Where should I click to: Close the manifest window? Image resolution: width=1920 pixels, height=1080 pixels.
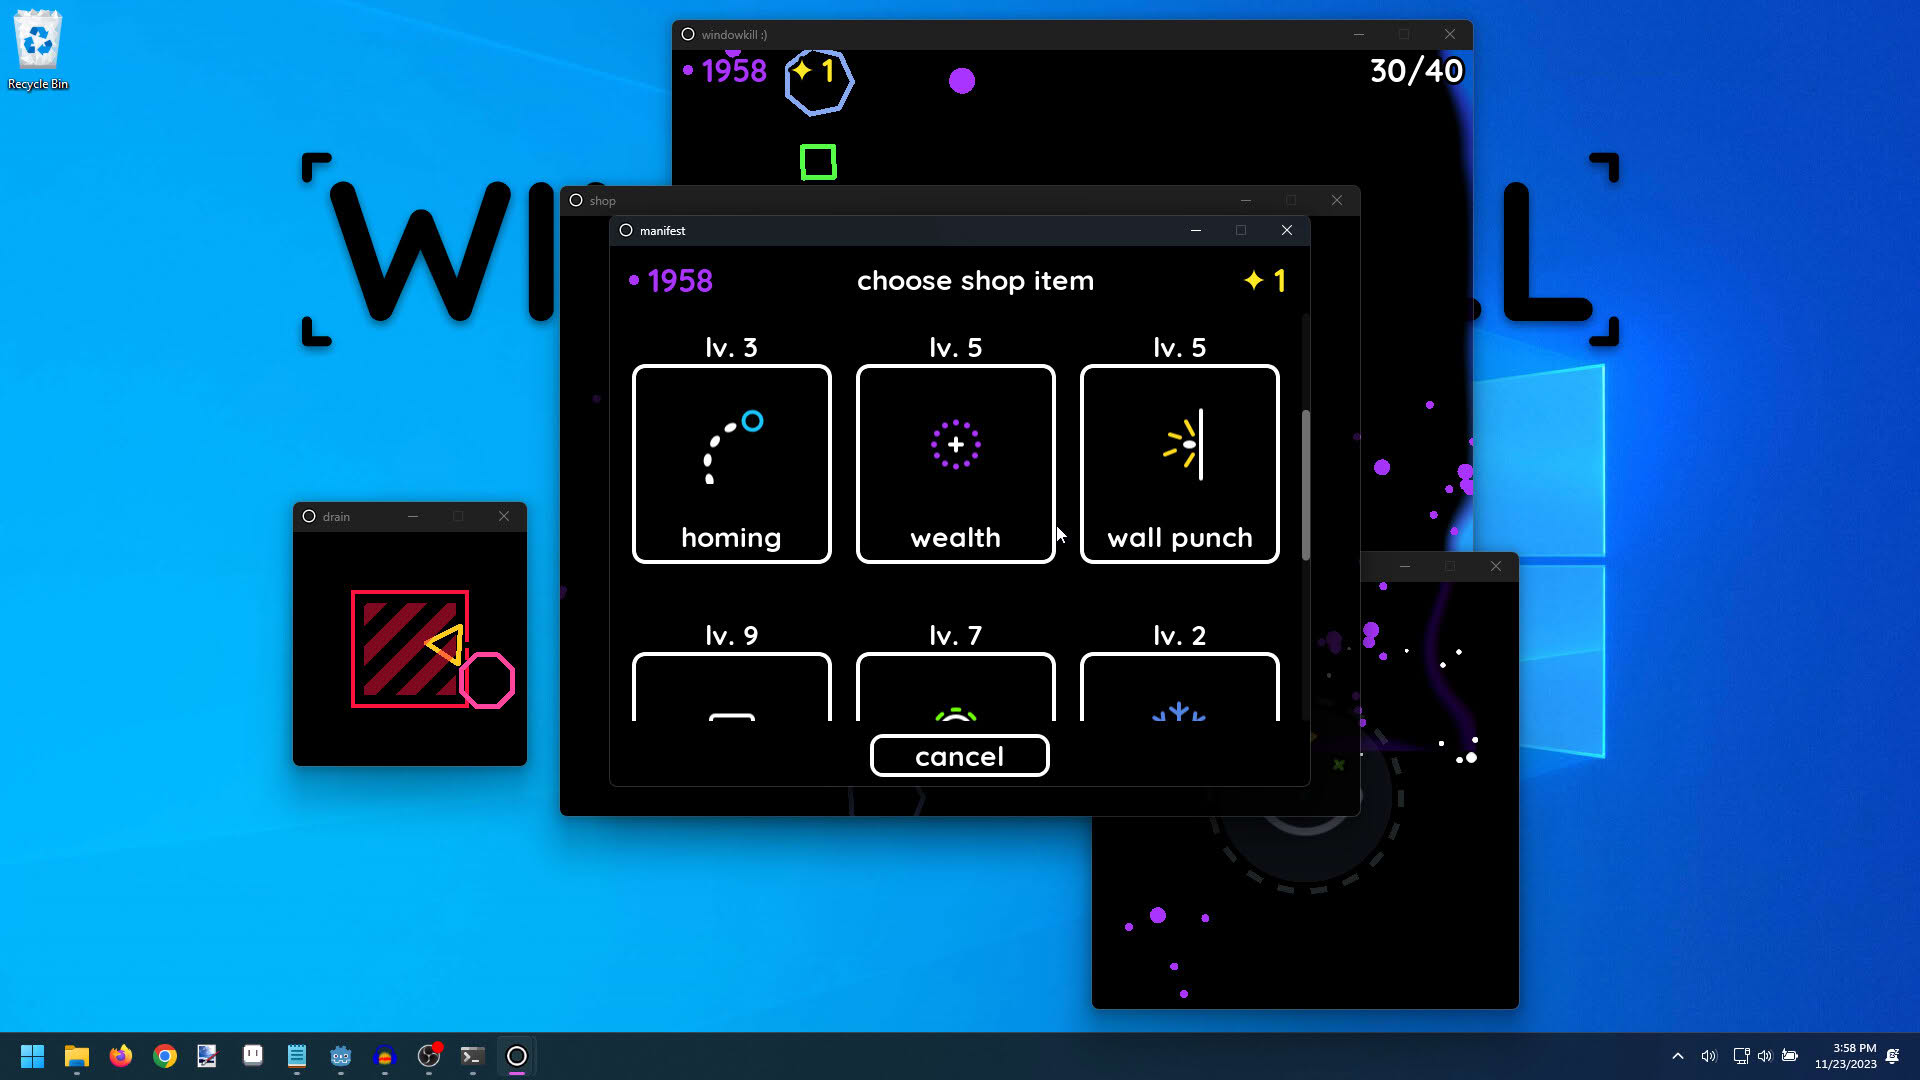[x=1287, y=230]
